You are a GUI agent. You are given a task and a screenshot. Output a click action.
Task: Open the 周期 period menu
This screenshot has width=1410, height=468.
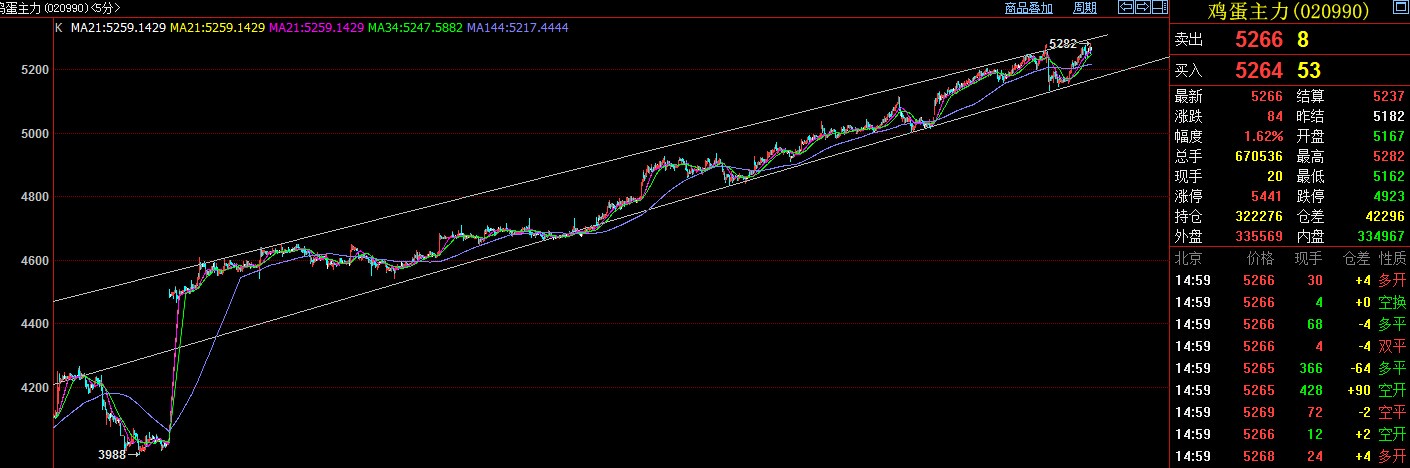1085,8
